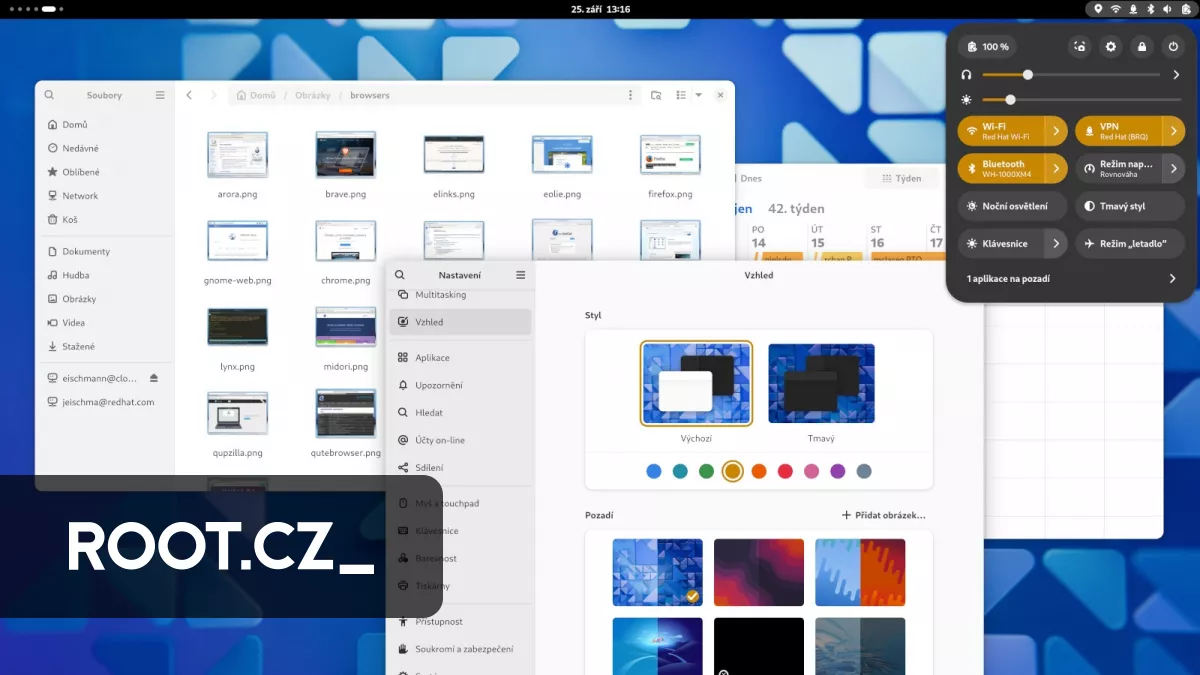Toggle Režim „letadlo“
This screenshot has width=1200, height=675.
(1130, 243)
